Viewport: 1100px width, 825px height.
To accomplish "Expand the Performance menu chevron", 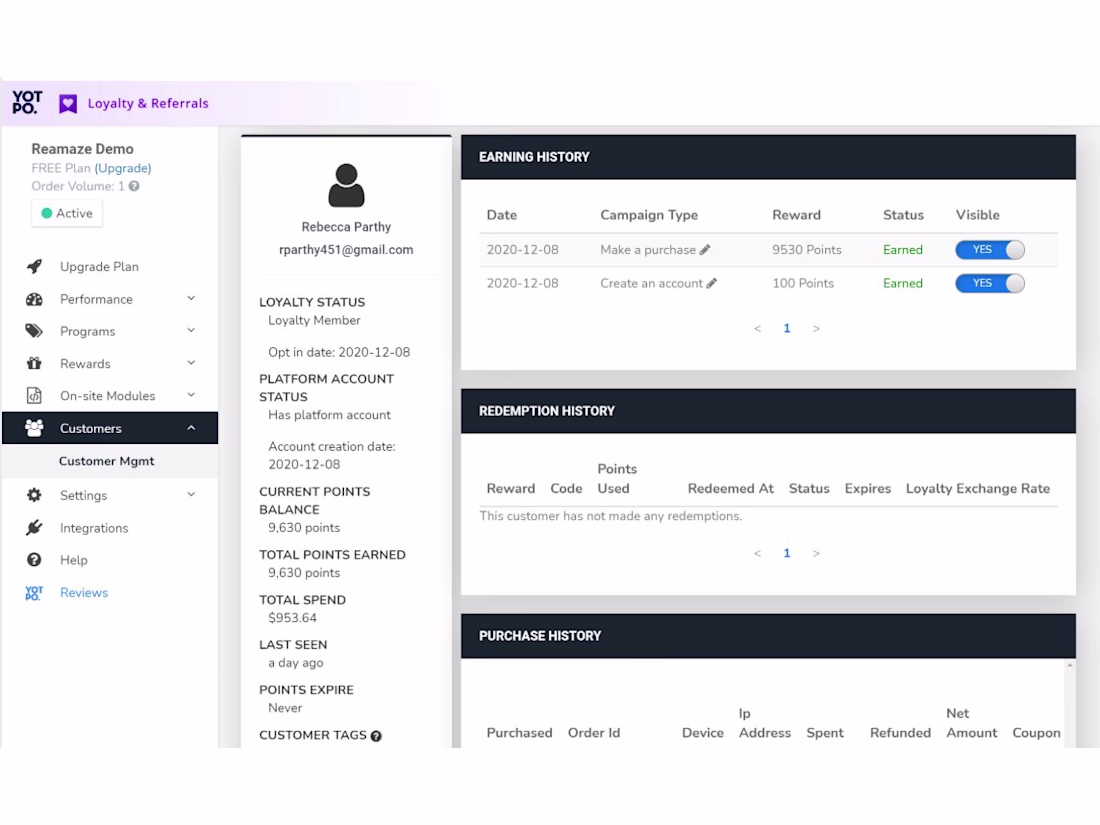I will (x=191, y=298).
